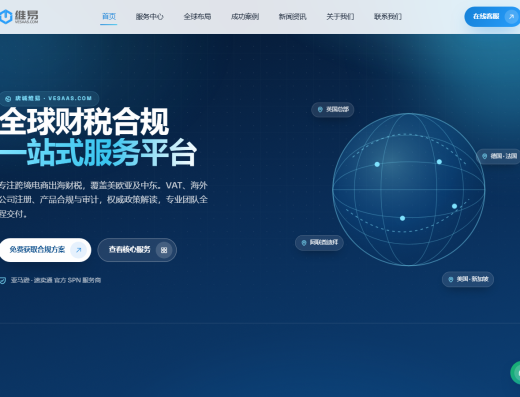Click the 全球财税合规 headline
This screenshot has width=520, height=397.
point(84,122)
